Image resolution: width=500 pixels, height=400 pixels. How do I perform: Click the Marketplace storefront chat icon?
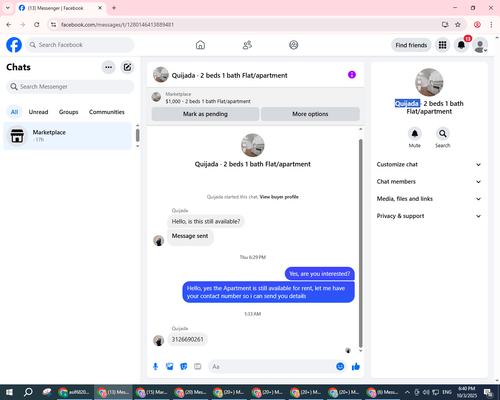point(17,136)
